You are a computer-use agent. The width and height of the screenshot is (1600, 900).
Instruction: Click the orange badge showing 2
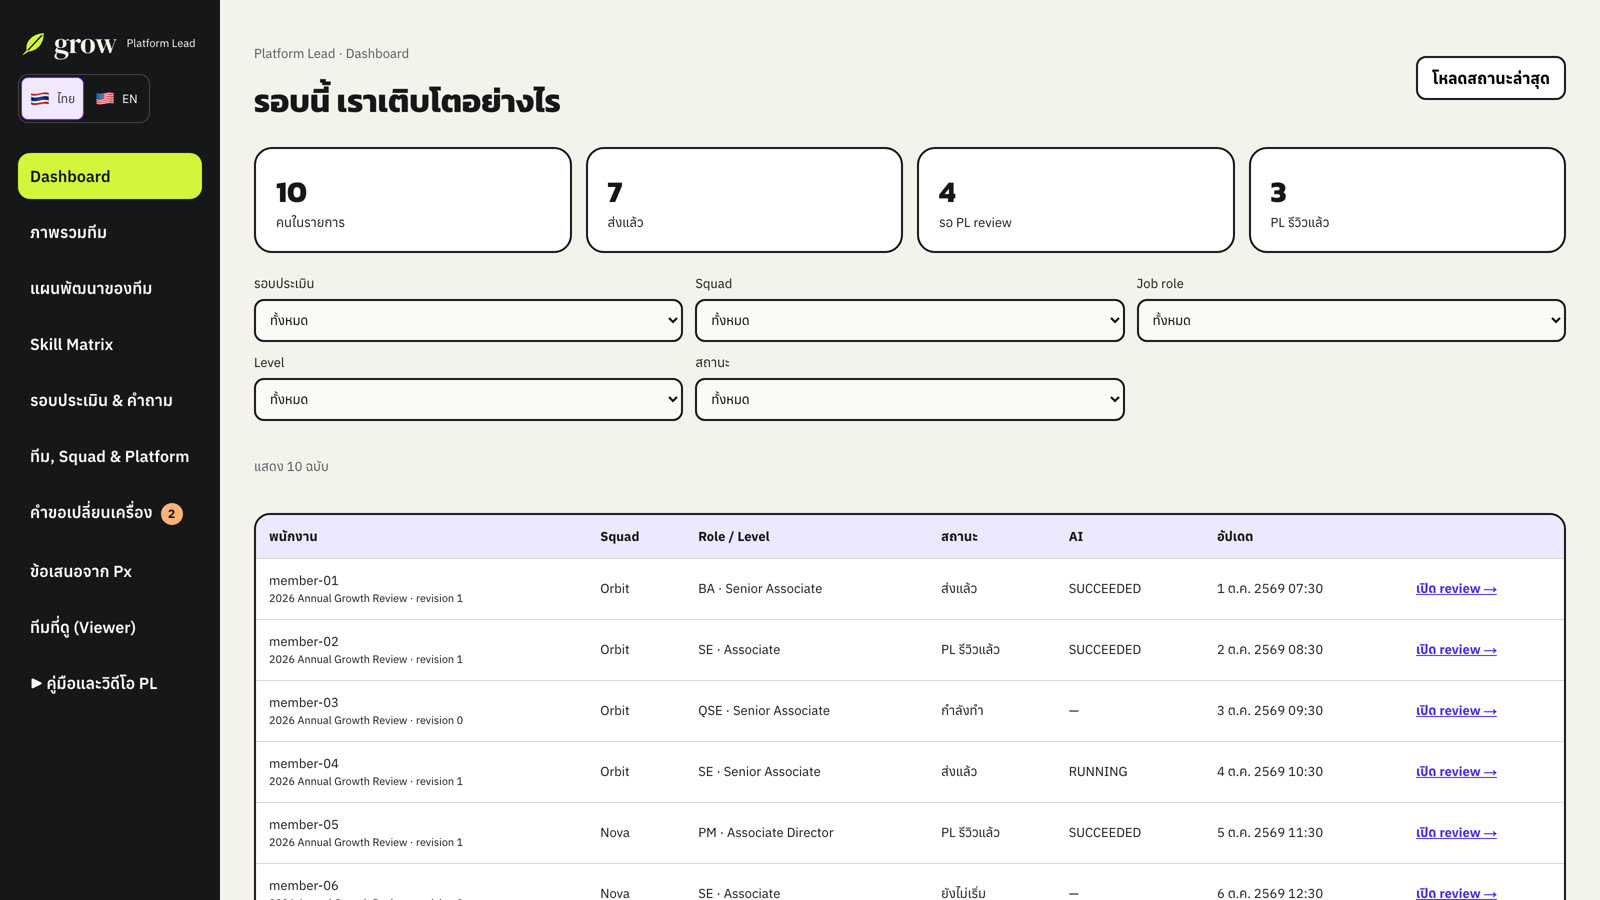pos(172,514)
